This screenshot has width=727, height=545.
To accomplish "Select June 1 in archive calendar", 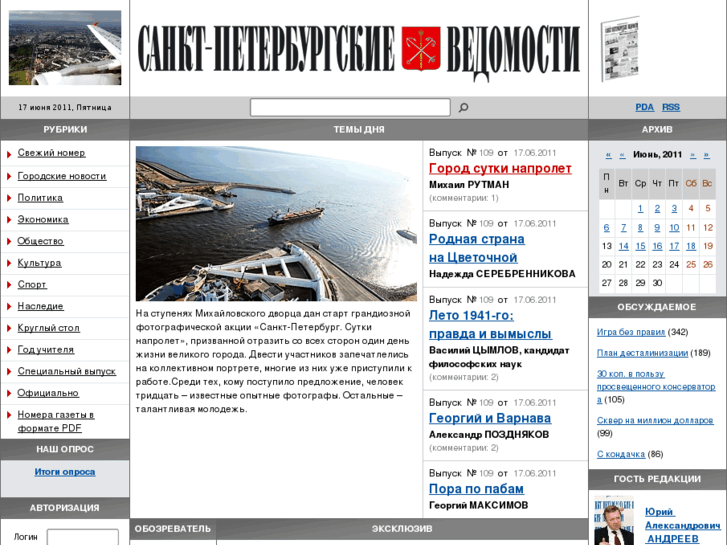I will pos(640,209).
